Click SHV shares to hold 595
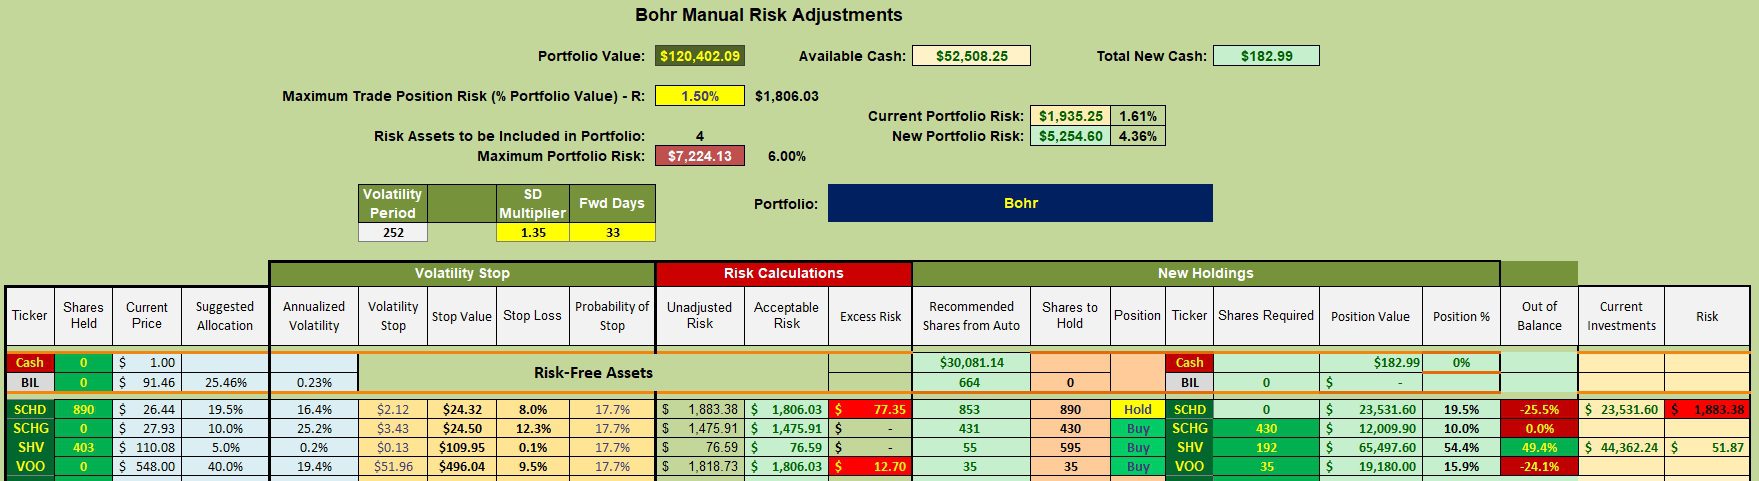 coord(1070,447)
